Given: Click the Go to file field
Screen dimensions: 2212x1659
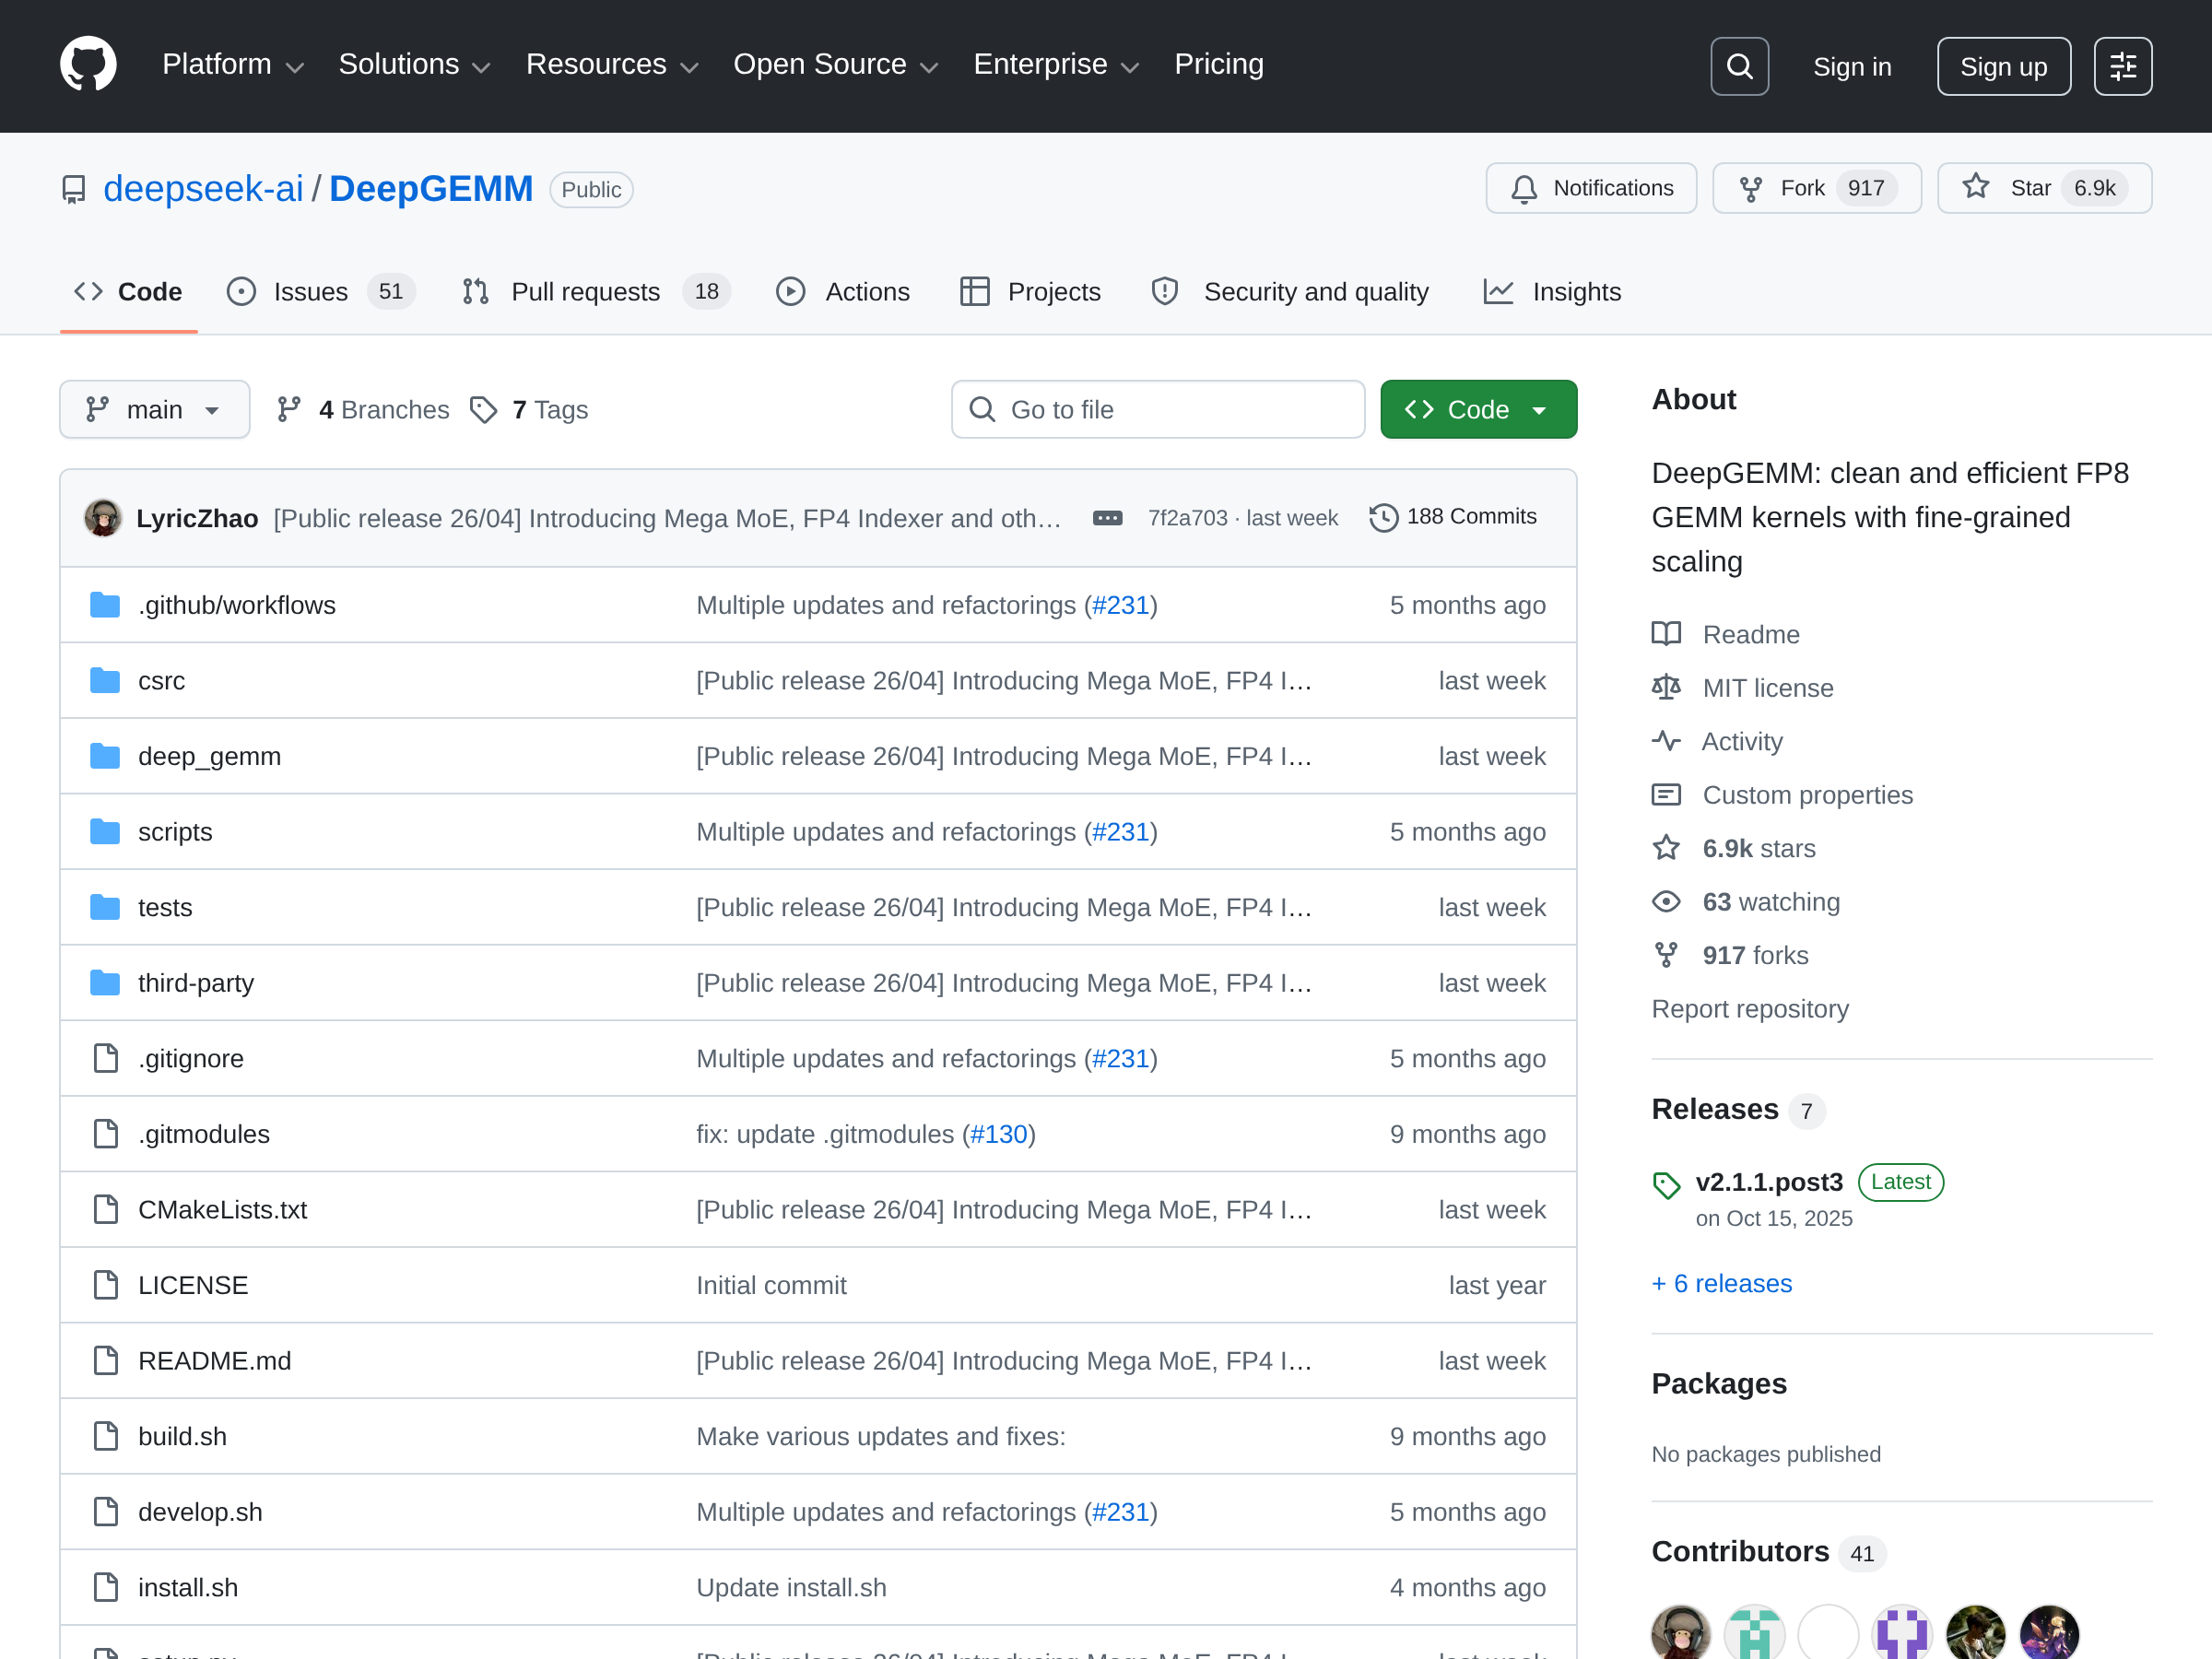Looking at the screenshot, I should pos(1158,410).
